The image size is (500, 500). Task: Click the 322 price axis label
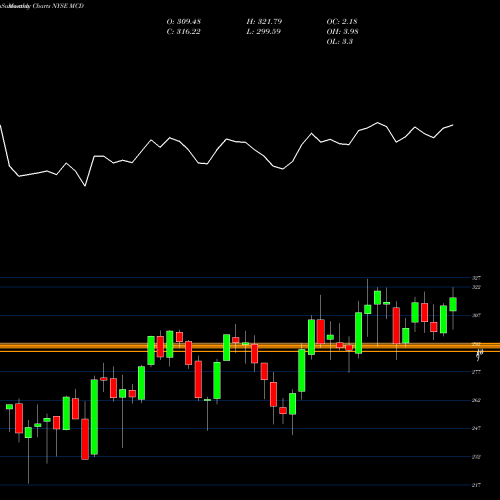[x=476, y=287]
